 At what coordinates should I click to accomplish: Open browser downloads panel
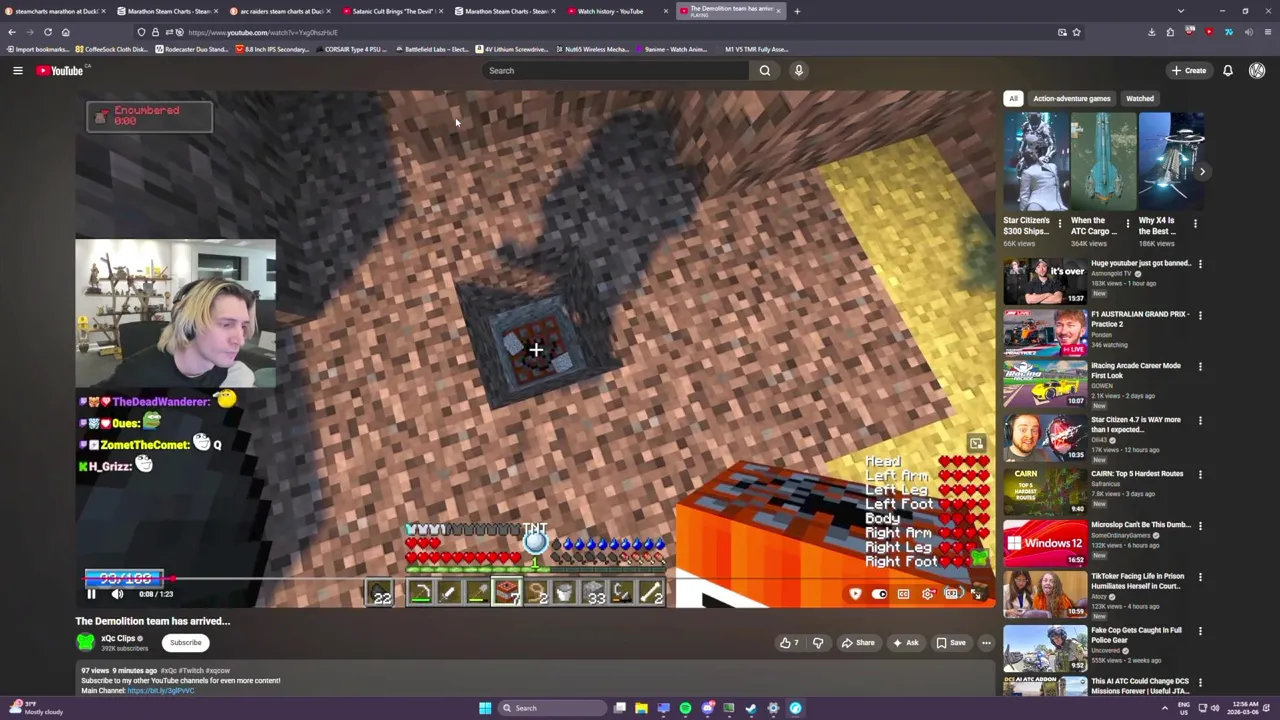coord(1152,32)
